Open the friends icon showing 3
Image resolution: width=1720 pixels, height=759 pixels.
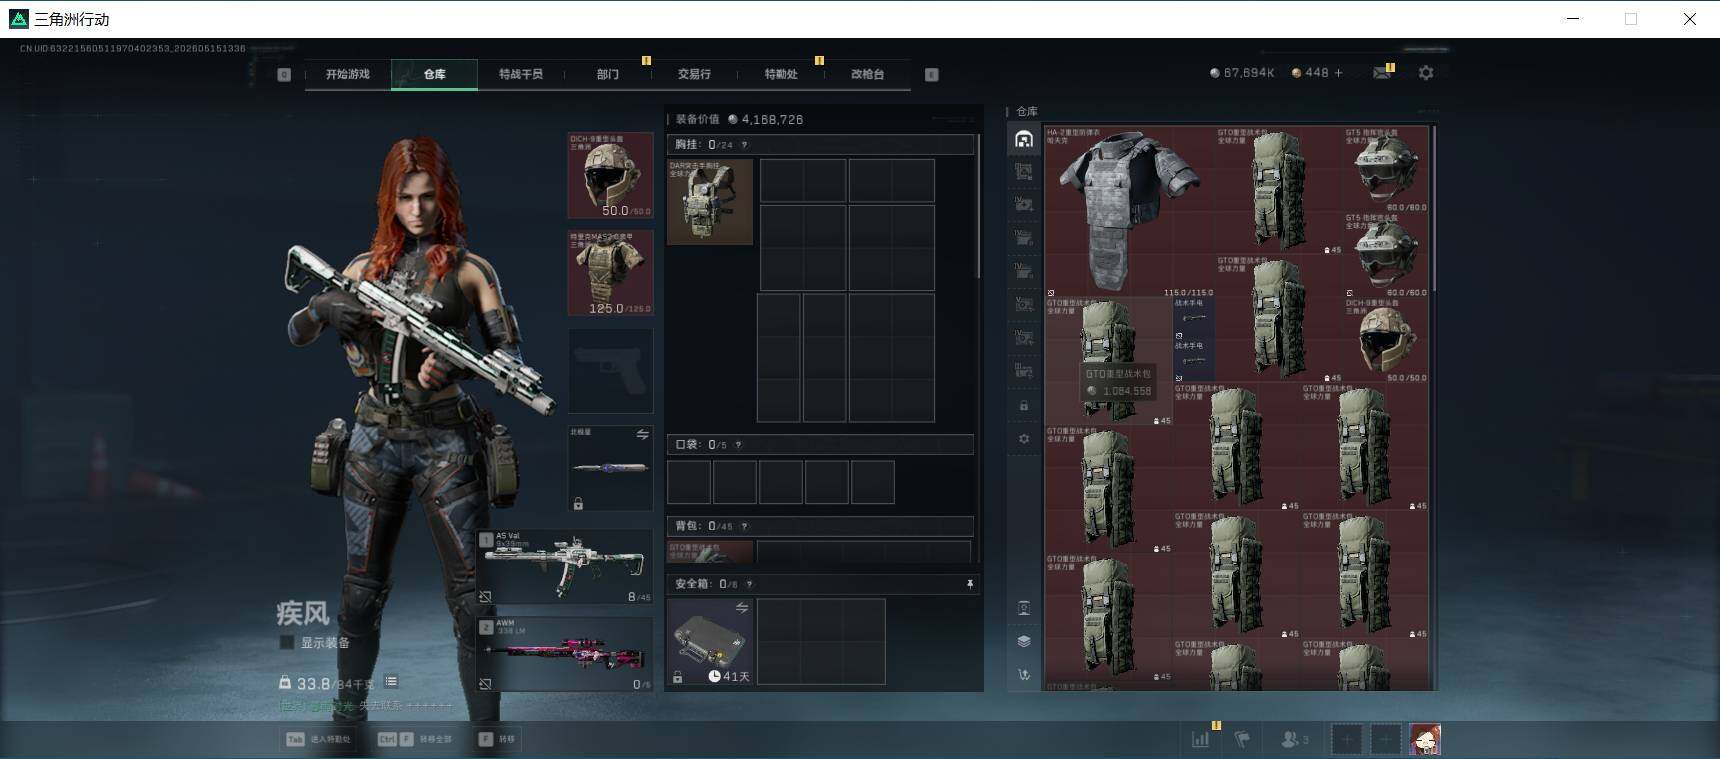[1294, 739]
